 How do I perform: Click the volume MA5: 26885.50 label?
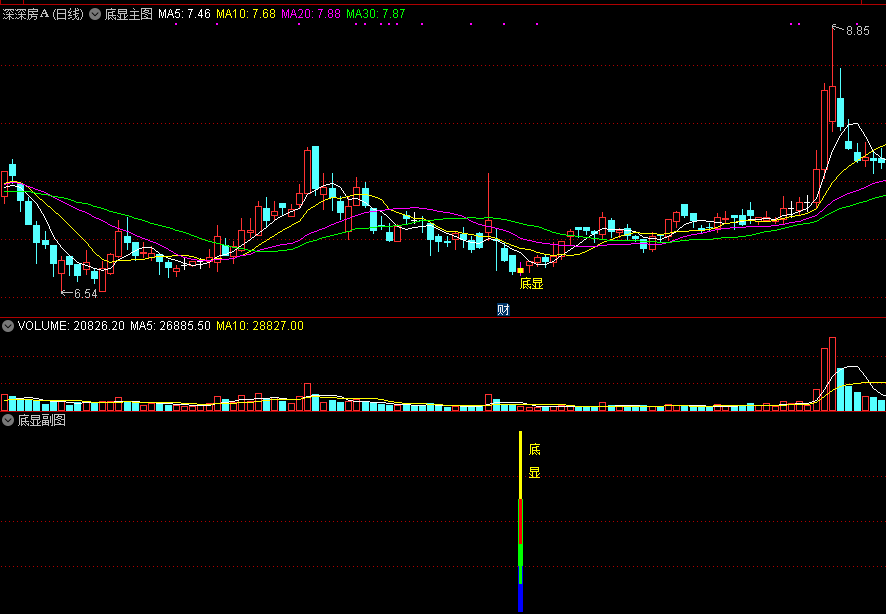[x=170, y=326]
